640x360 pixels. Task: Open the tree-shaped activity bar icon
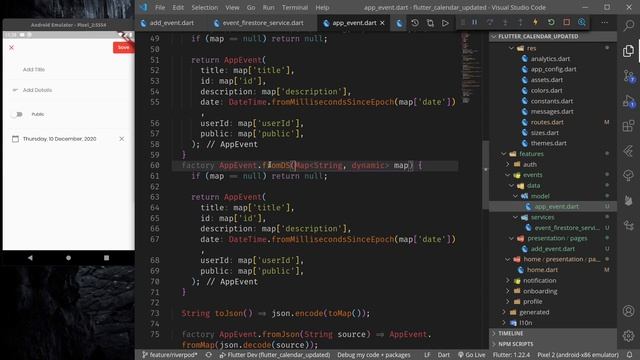pos(629,176)
